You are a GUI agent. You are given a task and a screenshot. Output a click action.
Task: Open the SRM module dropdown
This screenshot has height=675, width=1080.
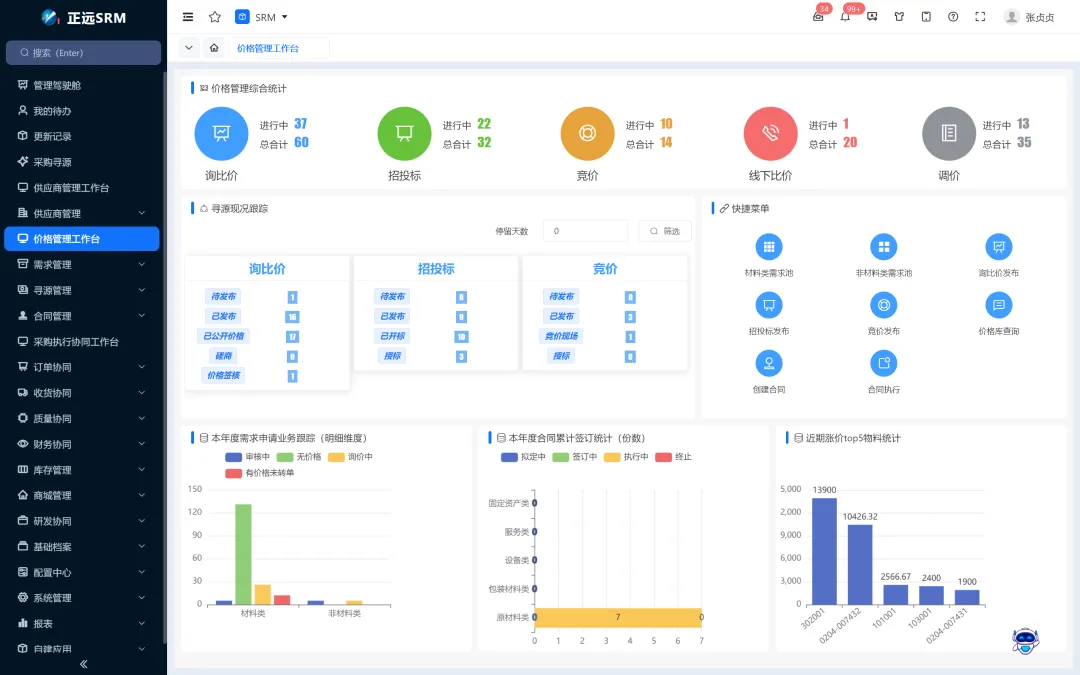coord(261,17)
